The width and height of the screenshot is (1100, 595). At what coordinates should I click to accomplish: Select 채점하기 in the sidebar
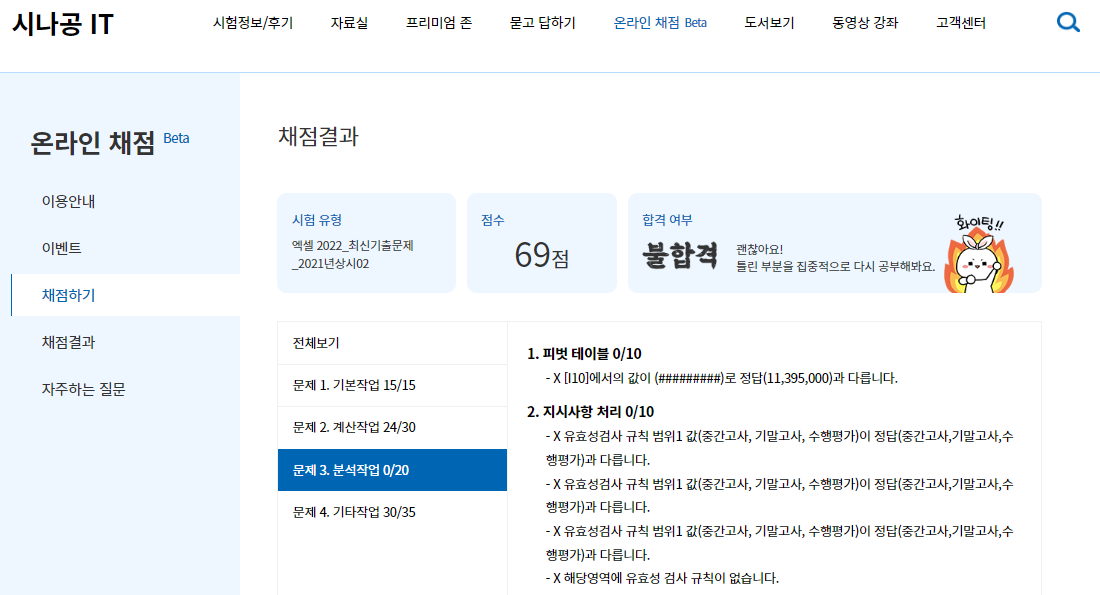coord(68,295)
